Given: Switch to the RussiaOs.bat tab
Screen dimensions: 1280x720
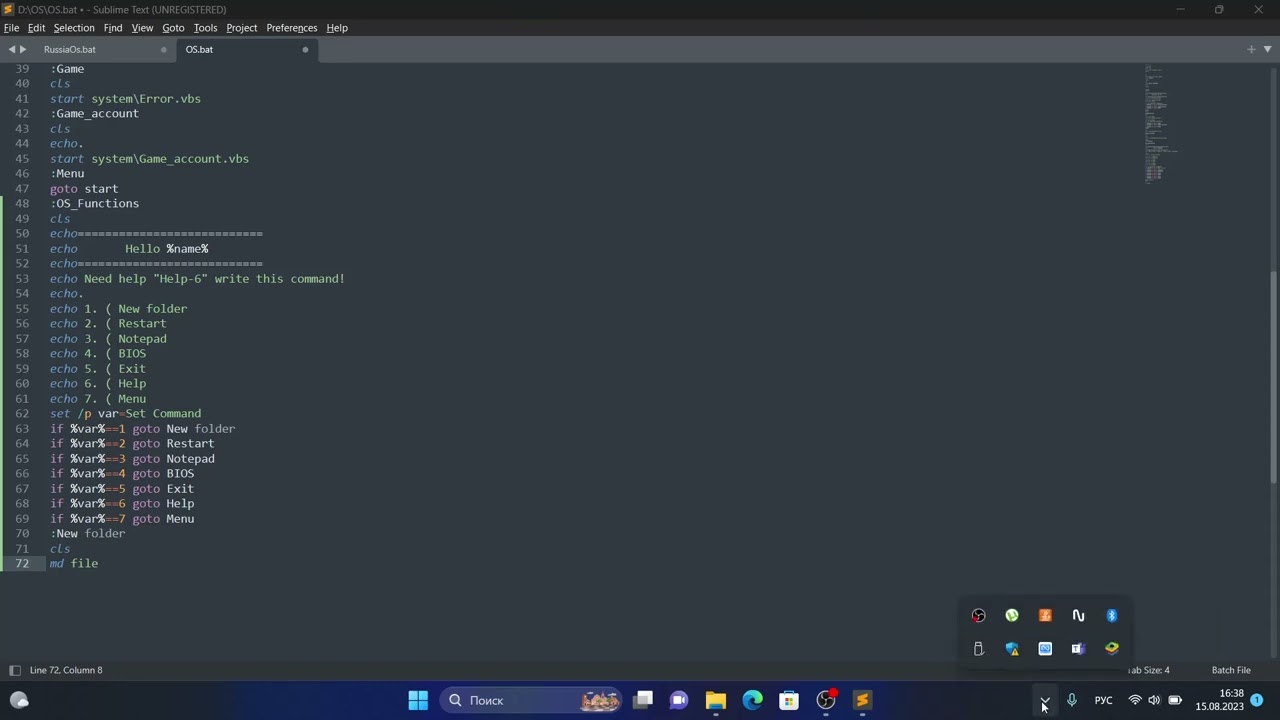Looking at the screenshot, I should coord(70,49).
